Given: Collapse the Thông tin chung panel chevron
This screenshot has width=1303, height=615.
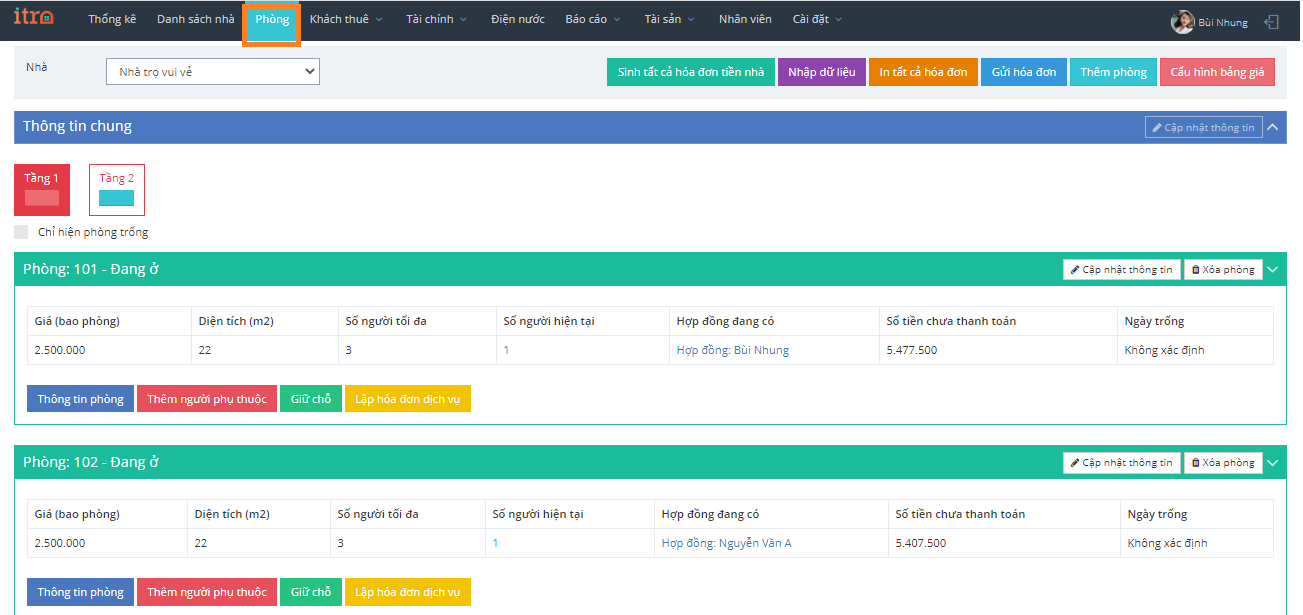Looking at the screenshot, I should pyautogui.click(x=1273, y=127).
